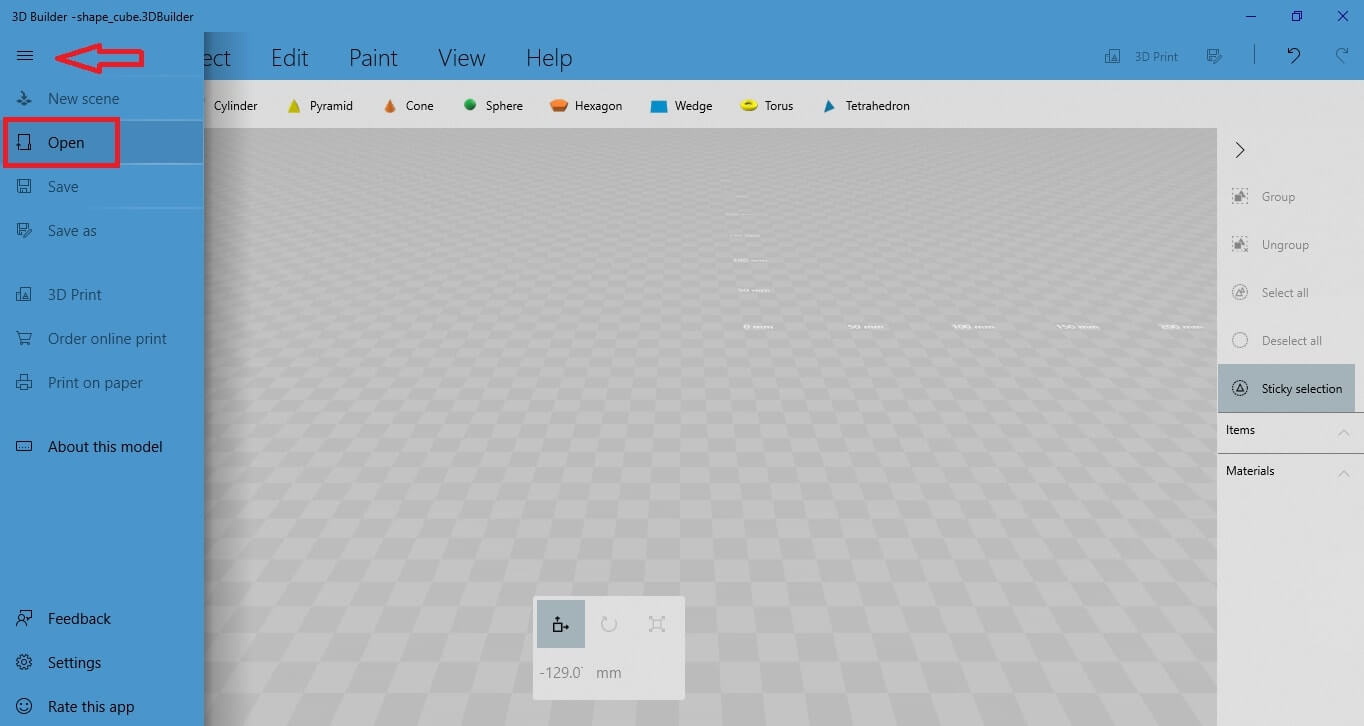The image size is (1364, 726).
Task: Click the move distance value field
Action: (562, 673)
